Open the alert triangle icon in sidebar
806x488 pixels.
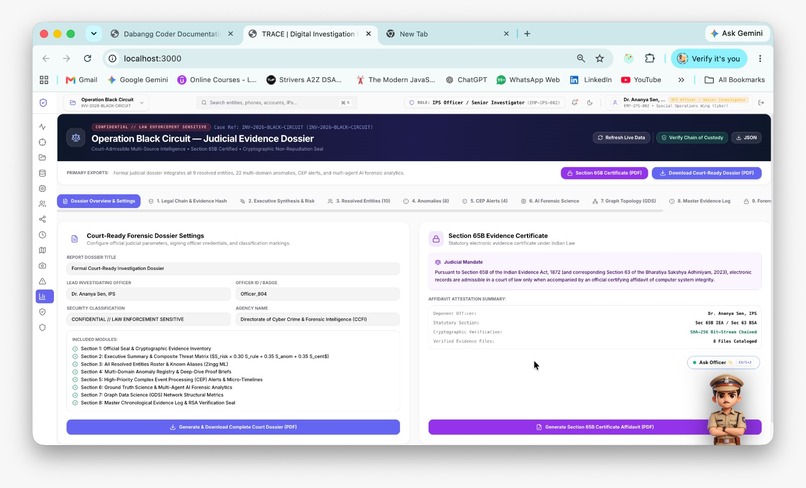(x=43, y=281)
